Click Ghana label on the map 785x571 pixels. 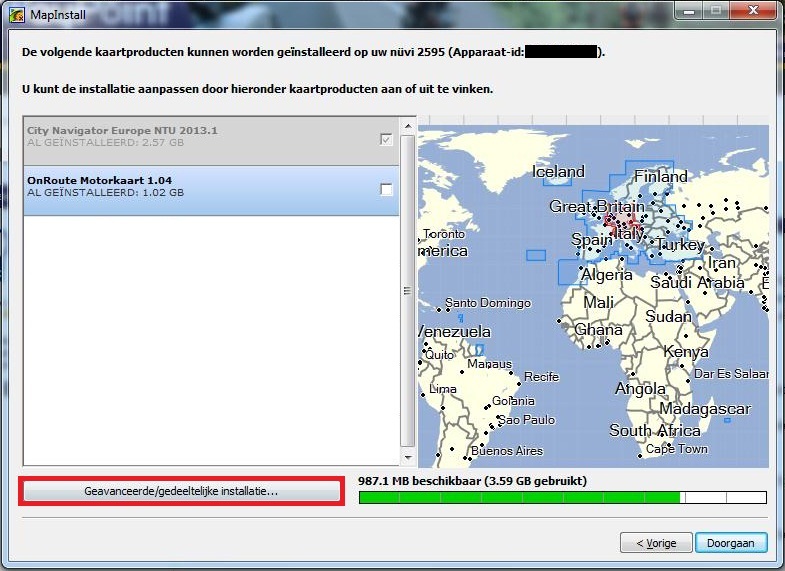(598, 329)
